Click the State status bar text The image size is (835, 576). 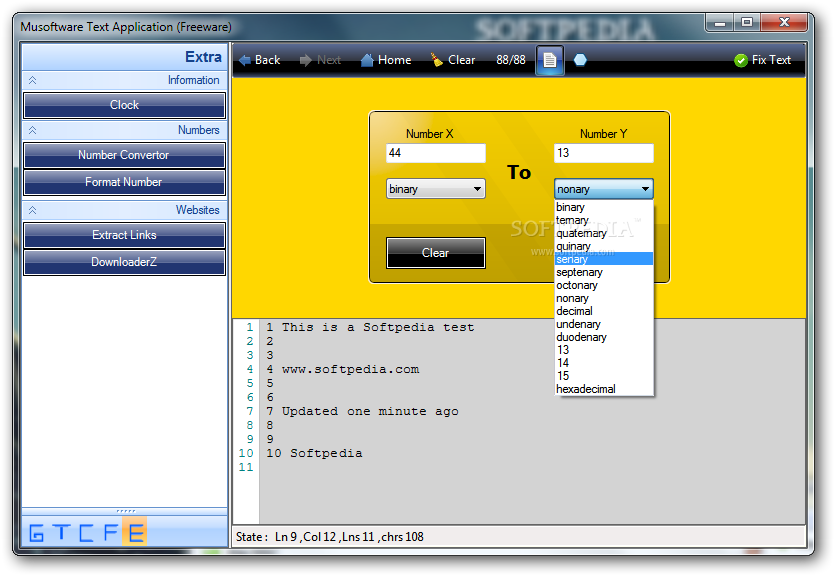click(330, 537)
